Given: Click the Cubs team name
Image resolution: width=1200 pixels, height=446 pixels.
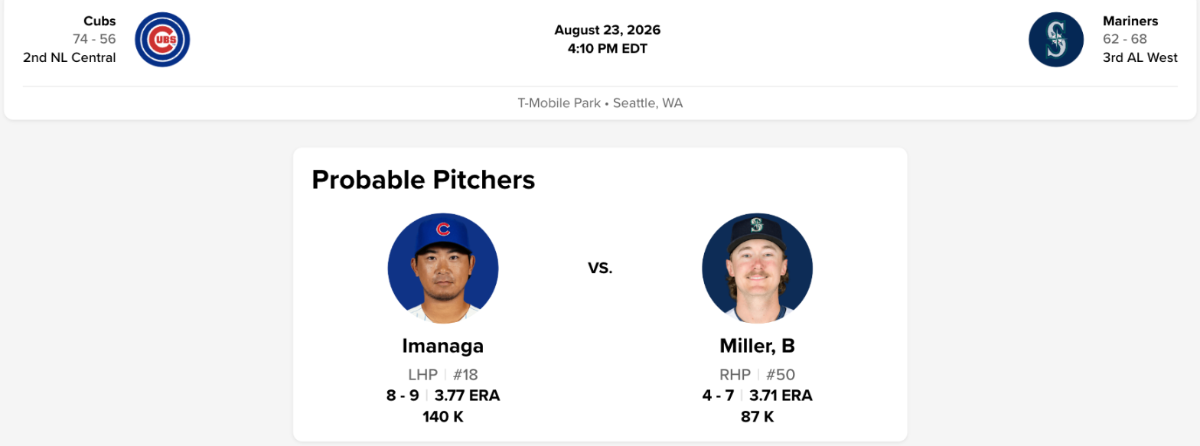Looking at the screenshot, I should click(x=100, y=21).
